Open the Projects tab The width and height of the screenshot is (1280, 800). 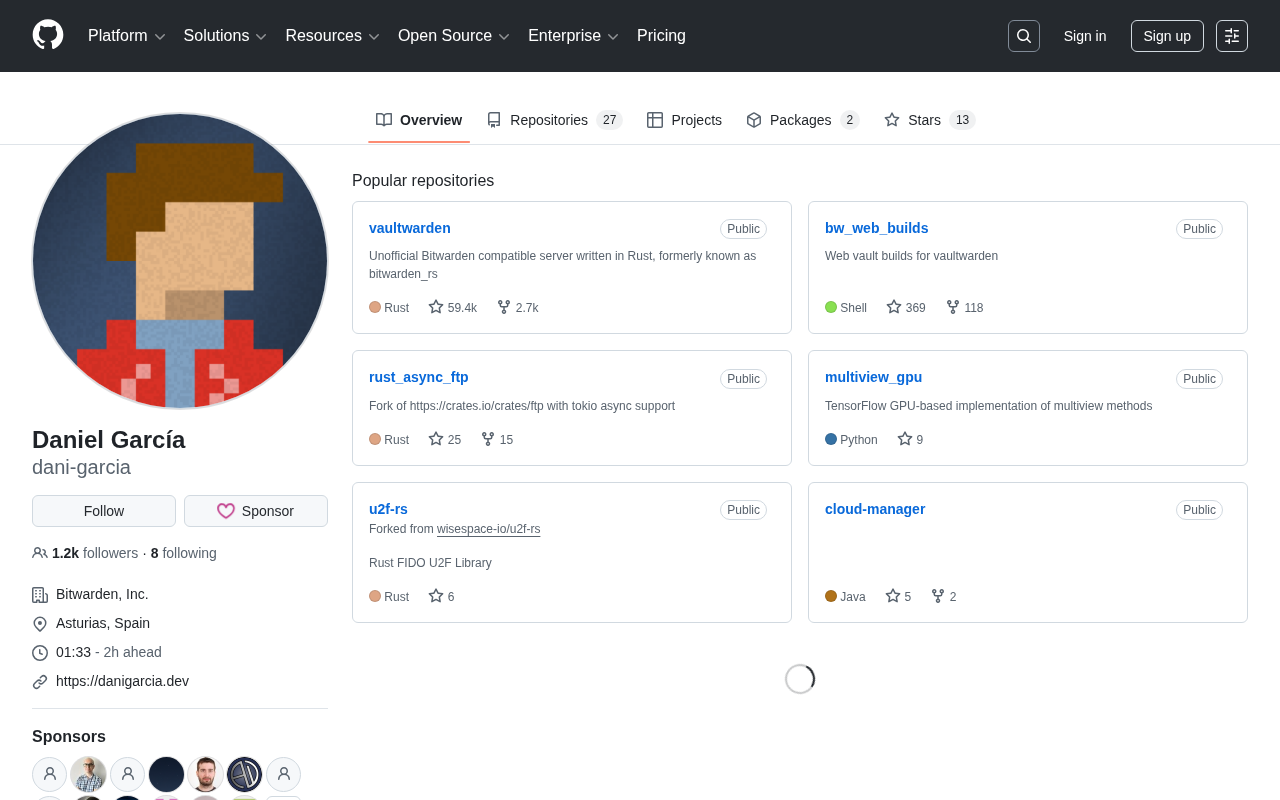point(684,120)
